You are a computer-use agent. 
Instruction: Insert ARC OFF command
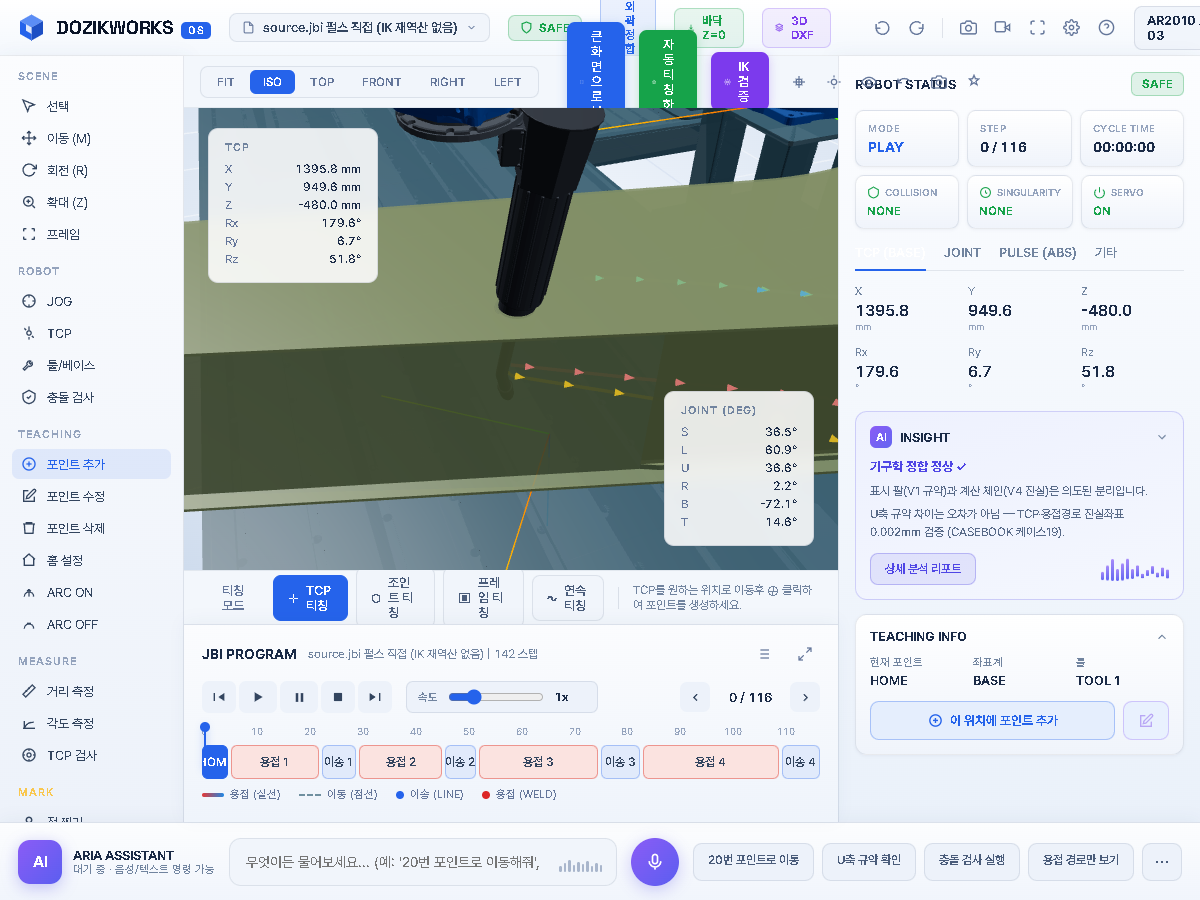click(x=91, y=624)
